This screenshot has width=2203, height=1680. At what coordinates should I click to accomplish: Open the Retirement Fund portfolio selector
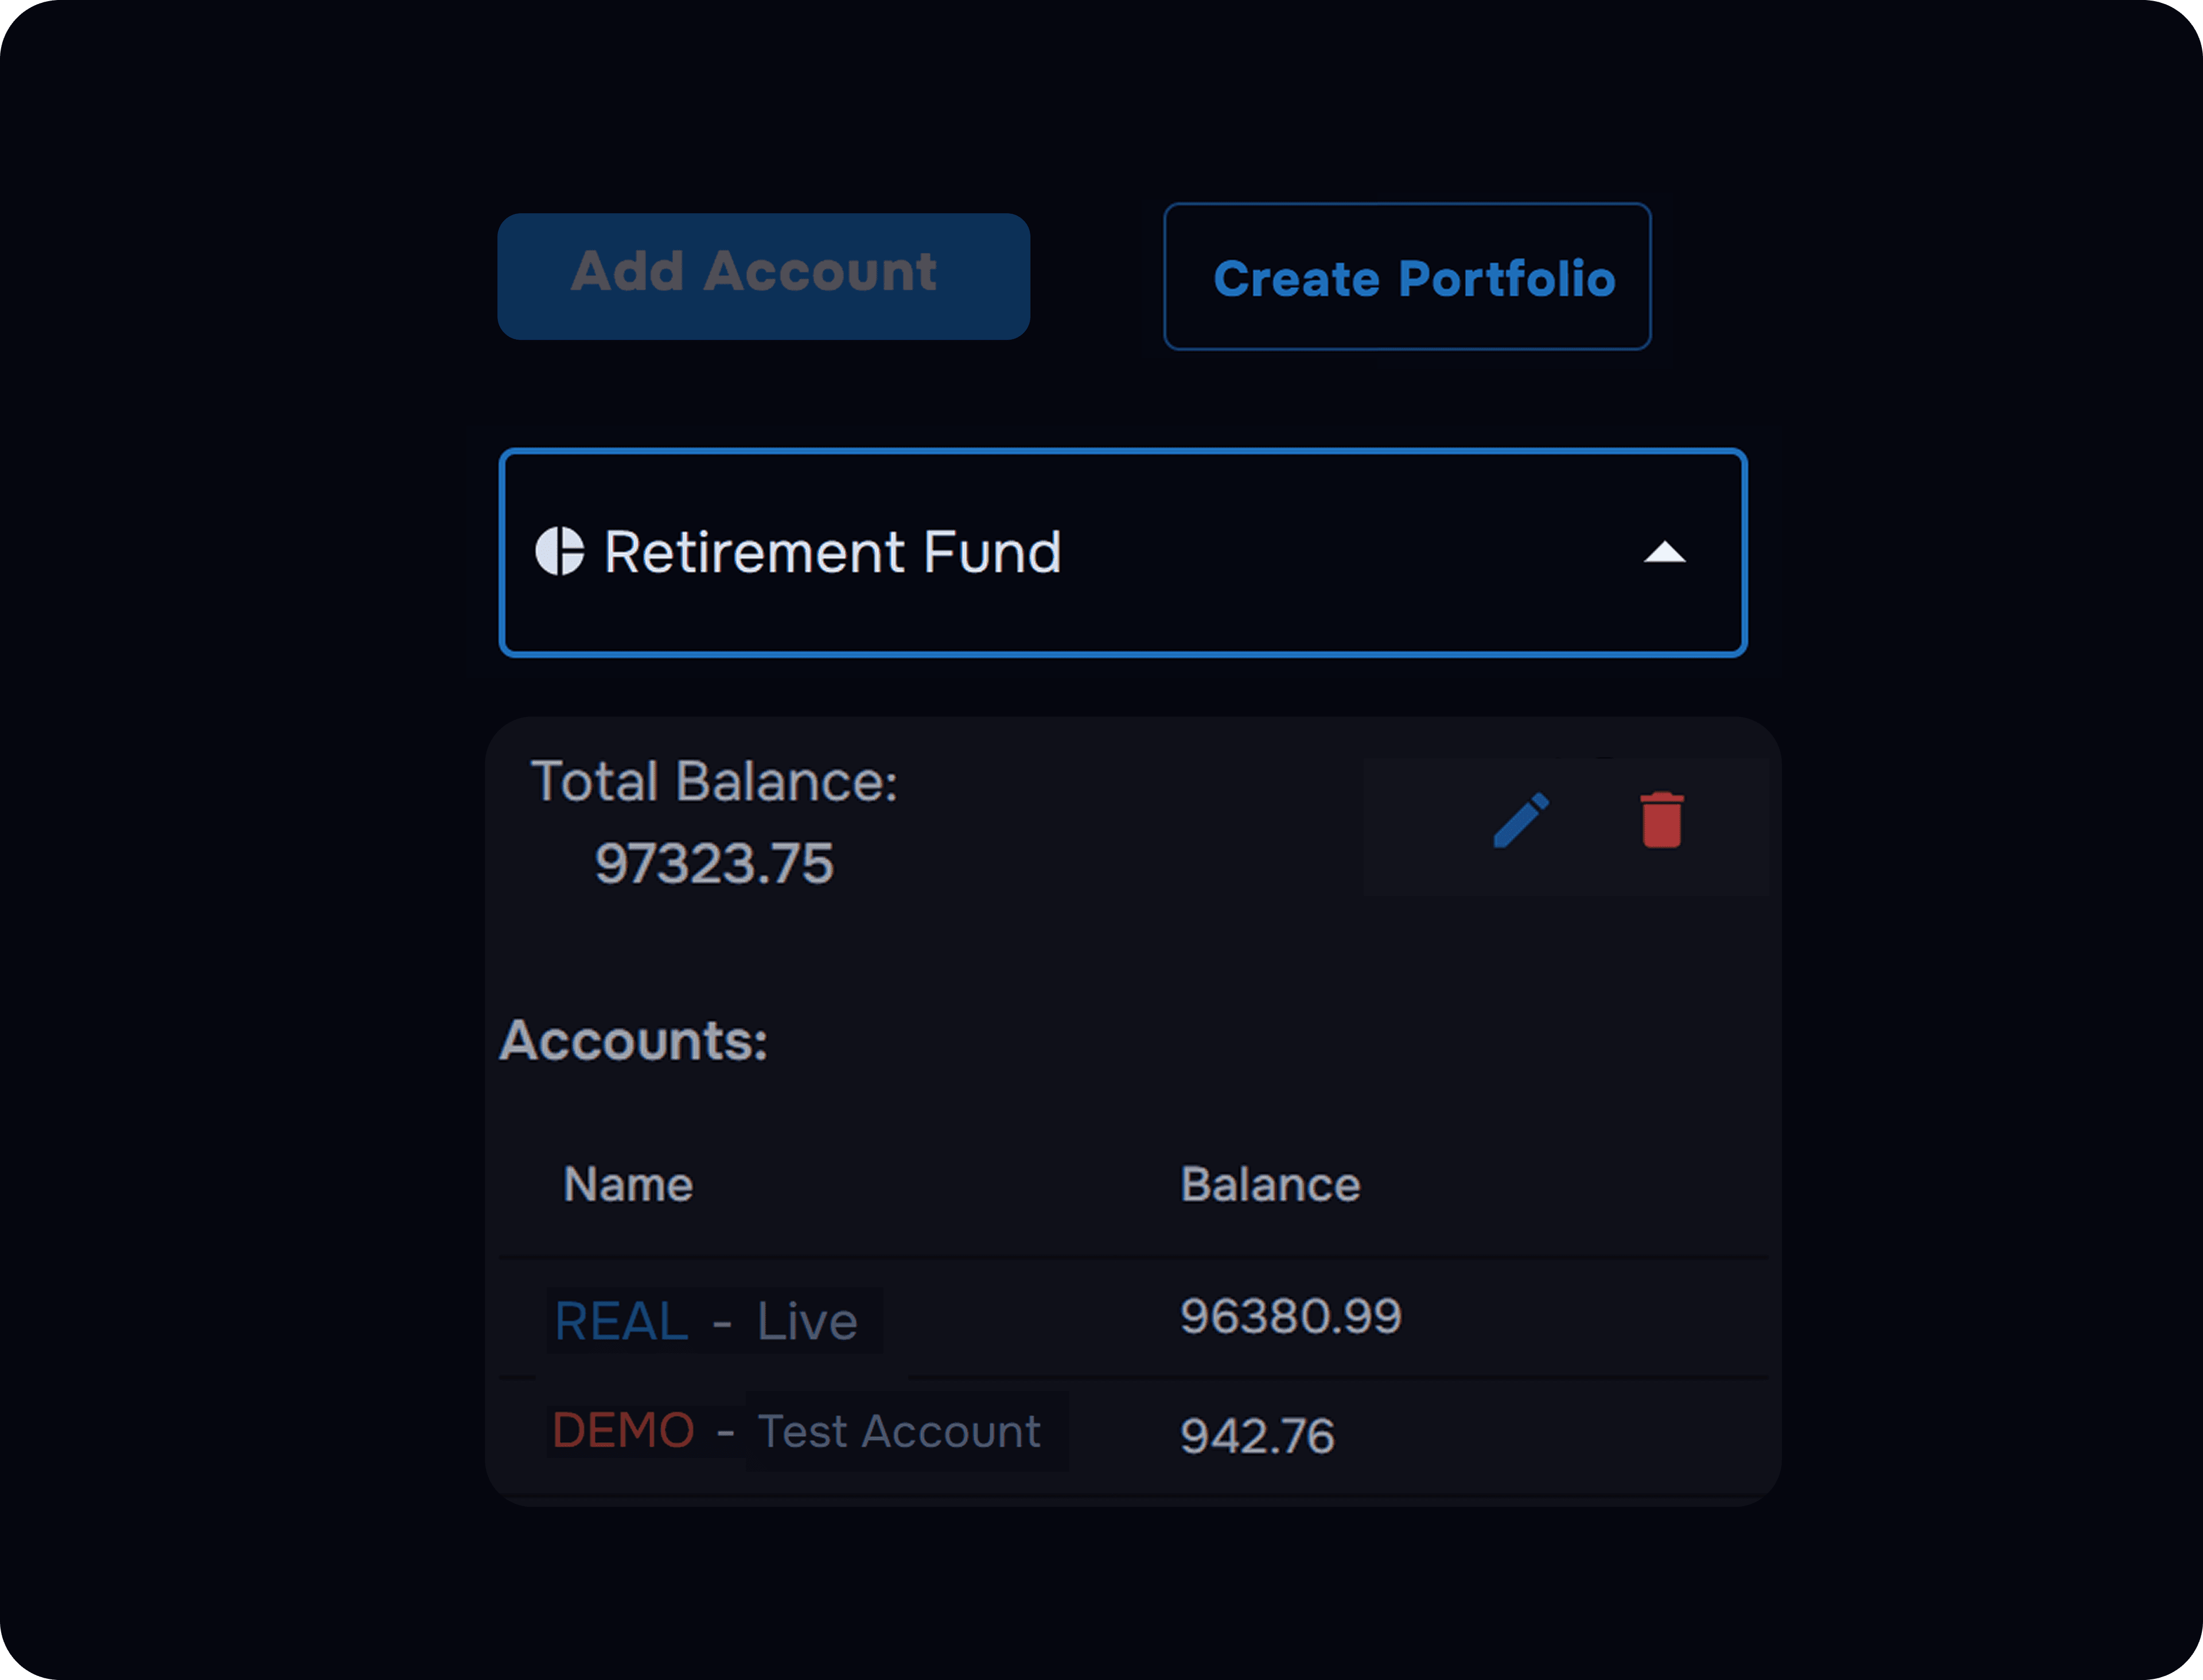[1122, 553]
